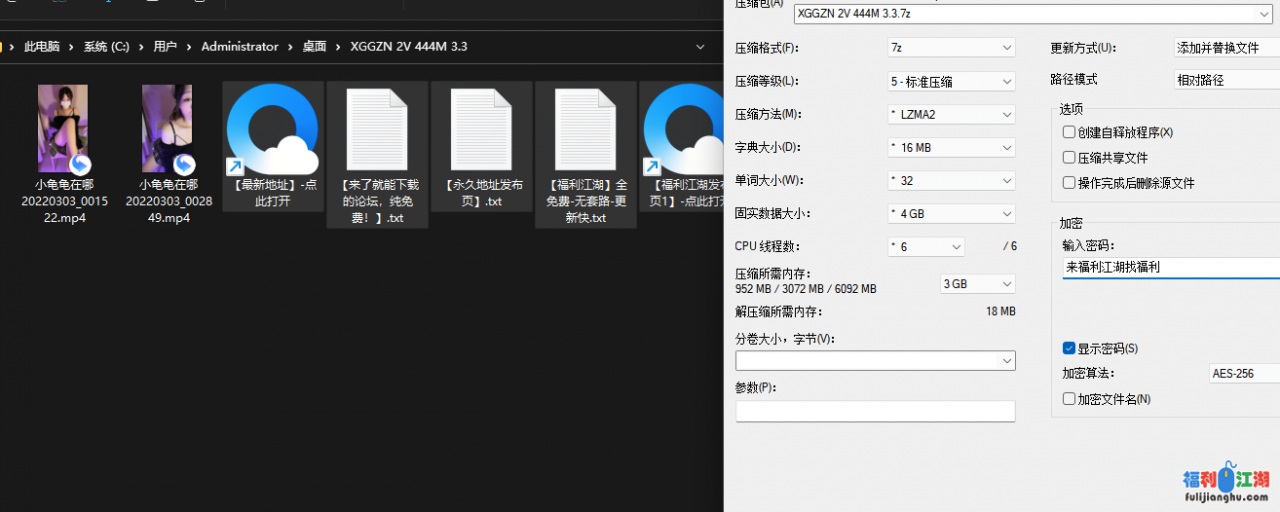Click the 输入密码 password field
Image resolution: width=1280 pixels, height=512 pixels.
(1170, 267)
